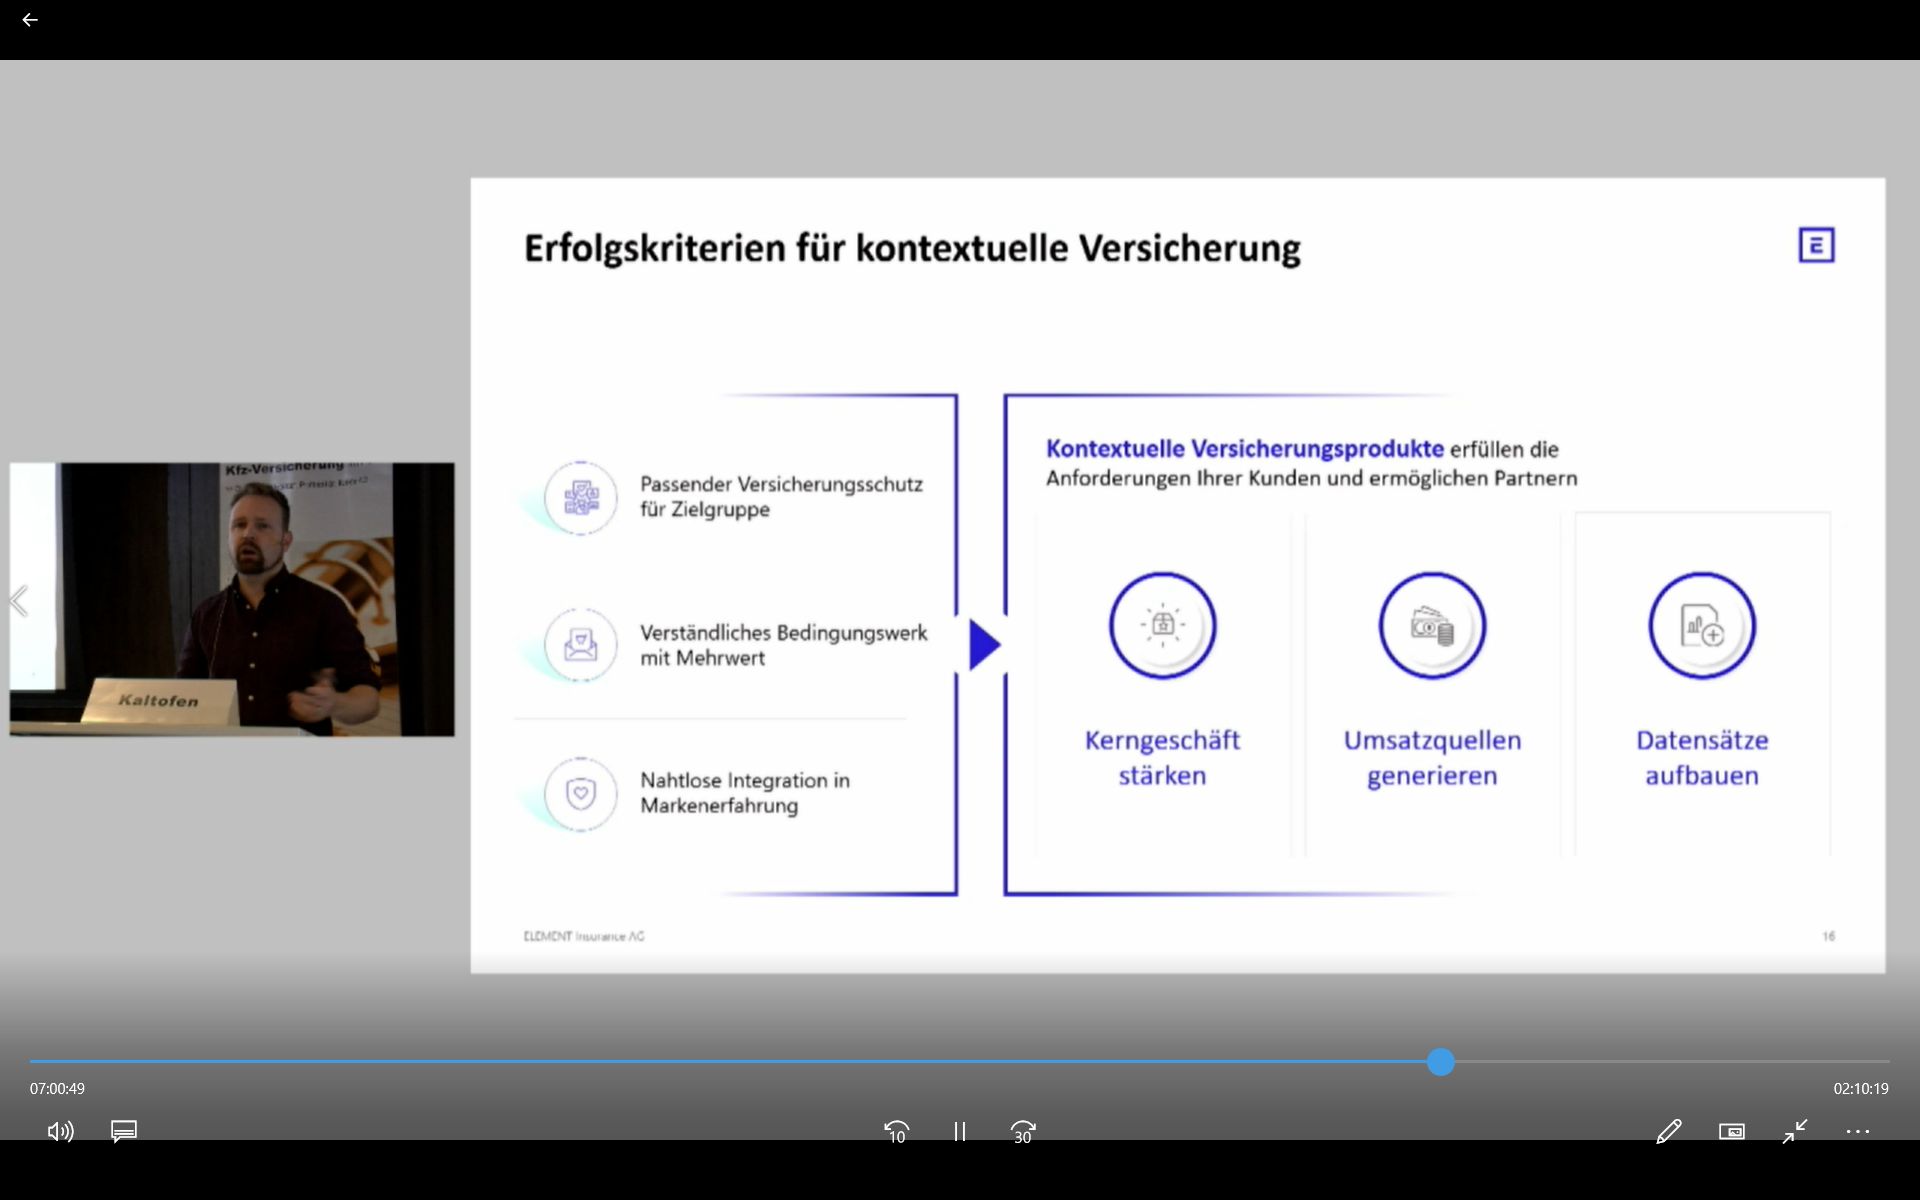Skip back 10 seconds

click(896, 1131)
